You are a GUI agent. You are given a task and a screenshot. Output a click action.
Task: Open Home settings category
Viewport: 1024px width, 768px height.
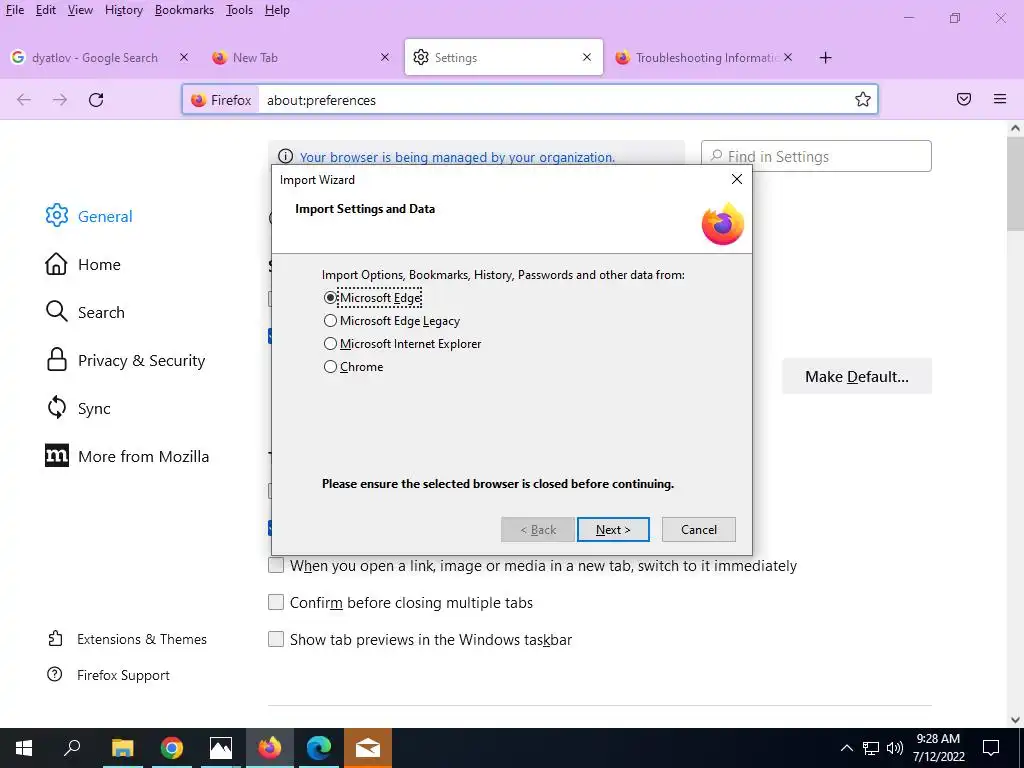83,264
